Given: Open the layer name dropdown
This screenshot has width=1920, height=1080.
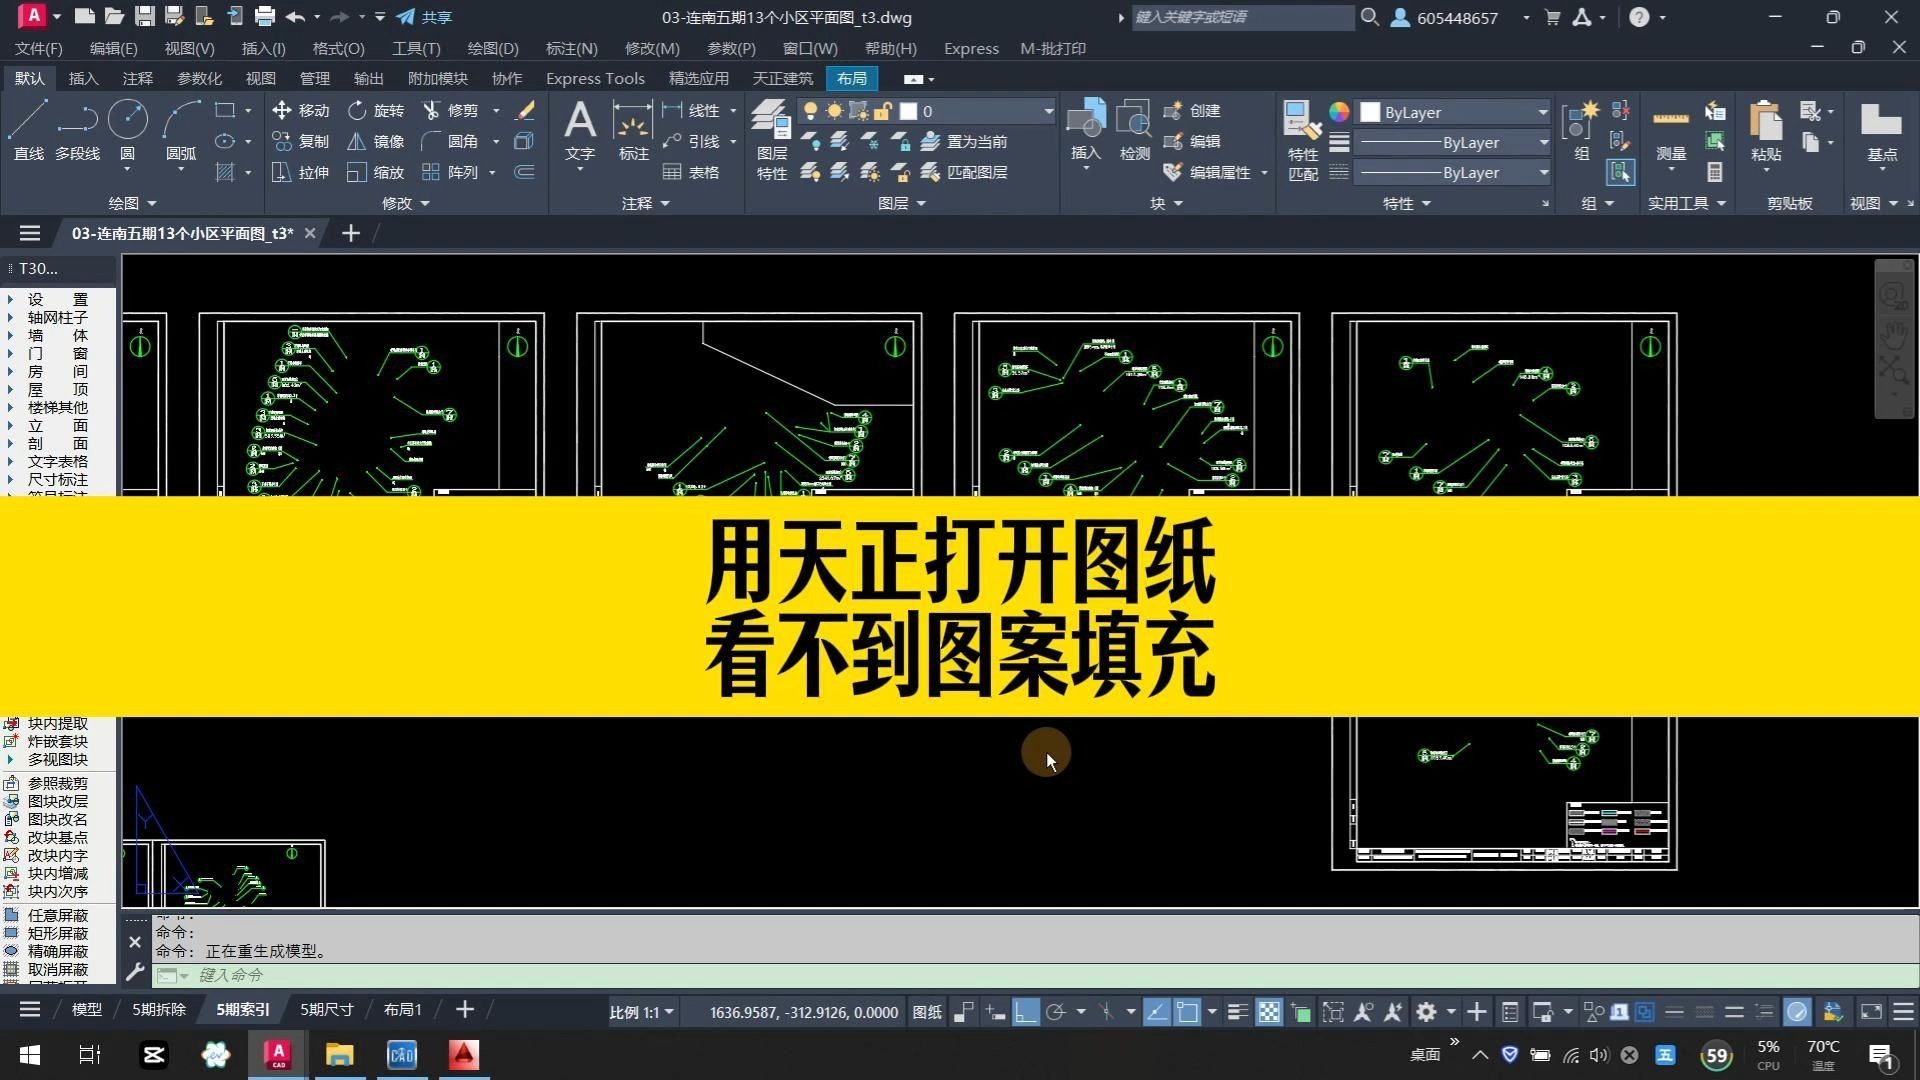Looking at the screenshot, I should click(1047, 111).
